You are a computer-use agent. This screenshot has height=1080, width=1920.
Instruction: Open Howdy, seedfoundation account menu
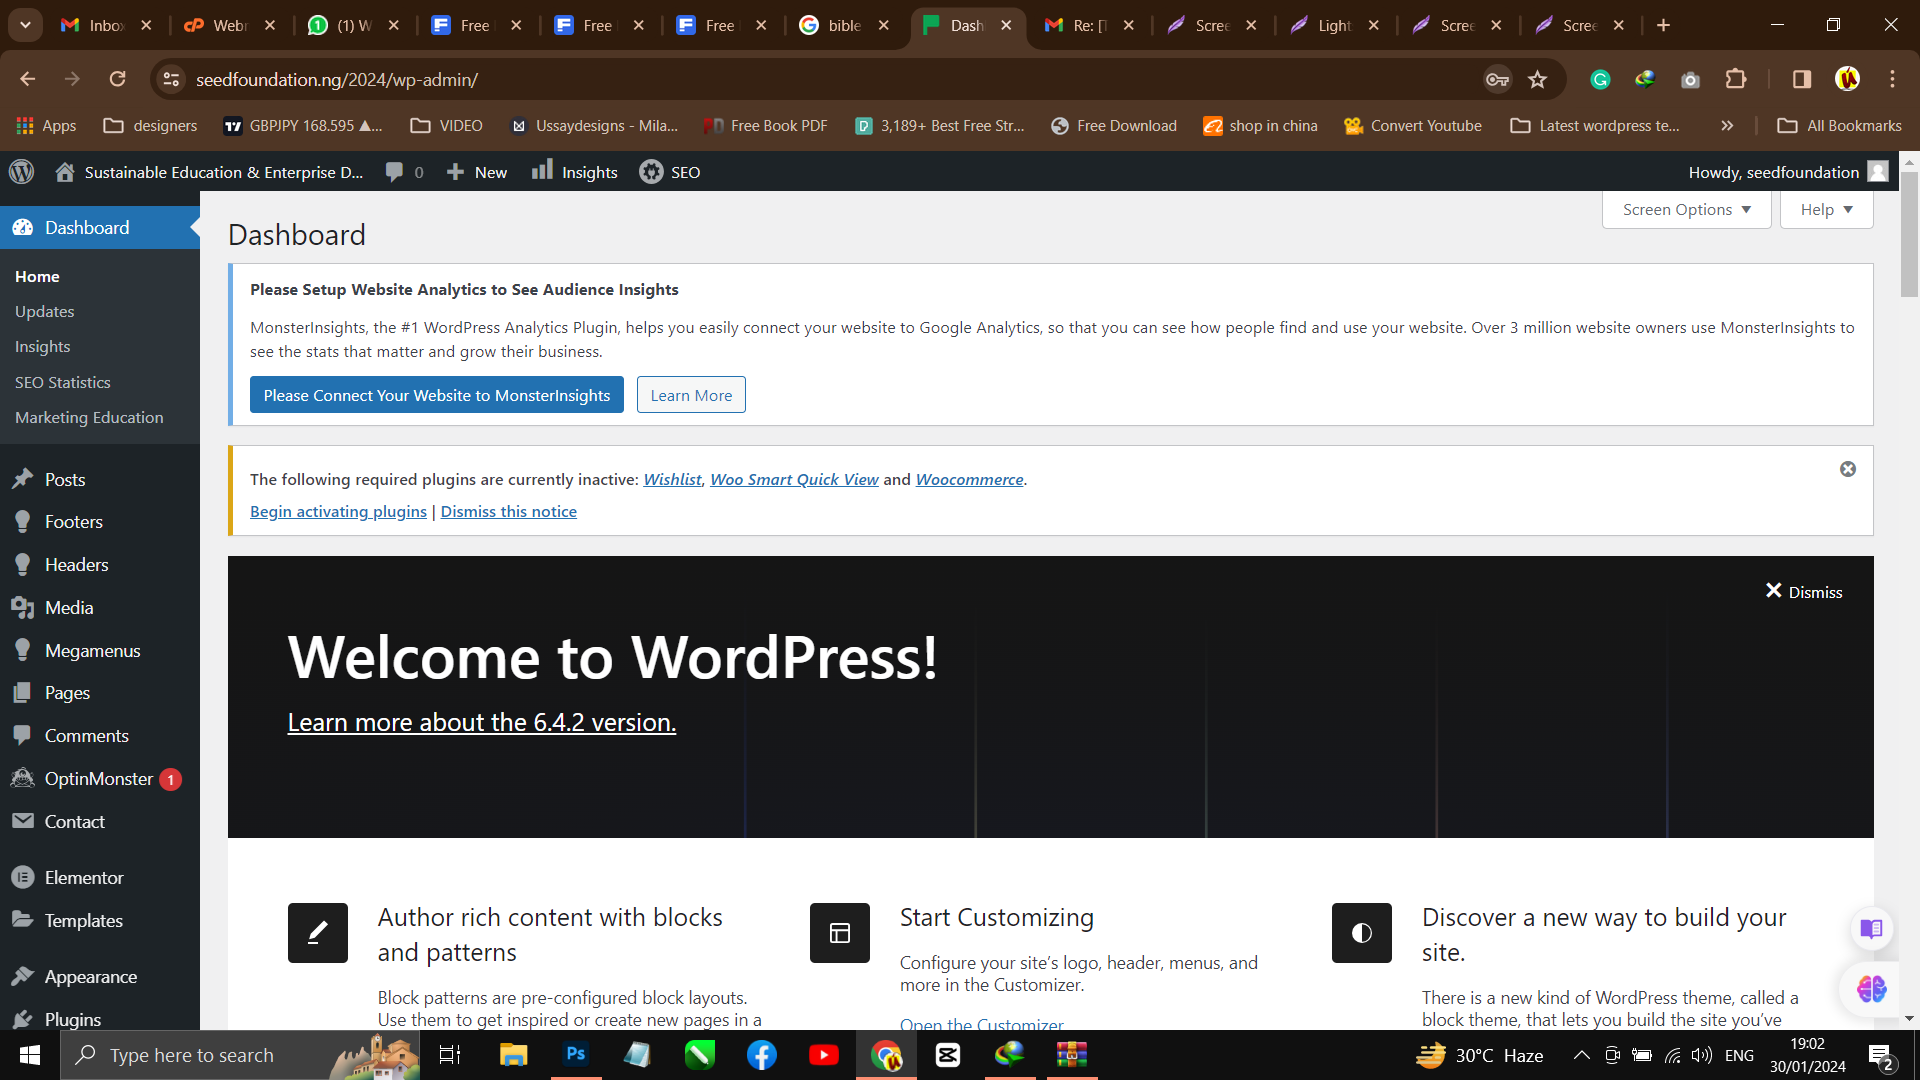[1788, 172]
